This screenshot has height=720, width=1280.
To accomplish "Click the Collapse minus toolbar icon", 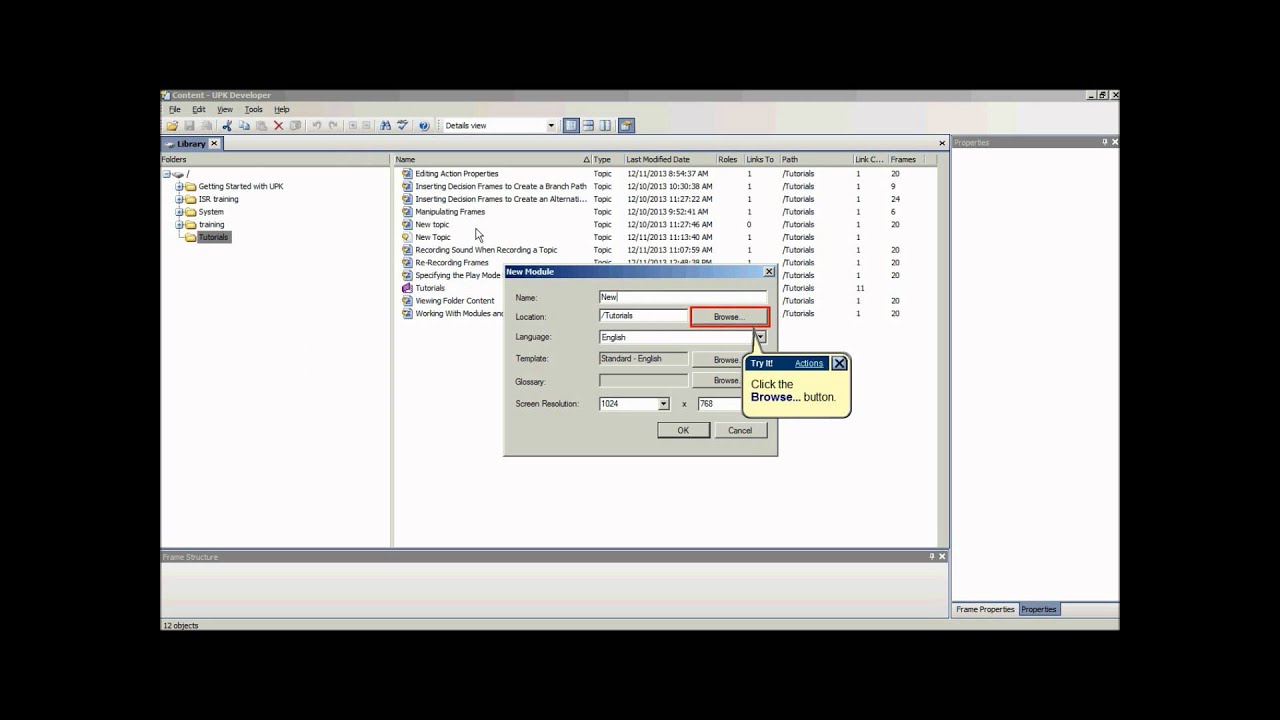I will 366,126.
